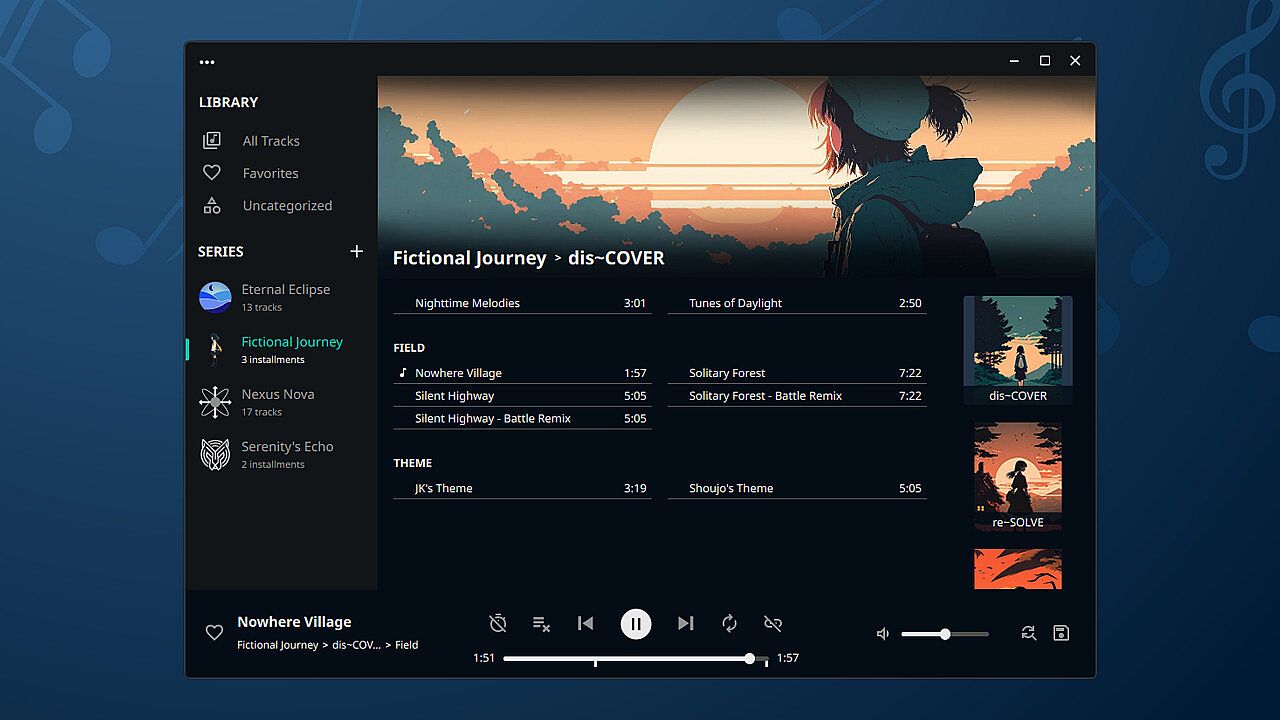Skip to the previous track
The height and width of the screenshot is (720, 1280).
point(586,624)
